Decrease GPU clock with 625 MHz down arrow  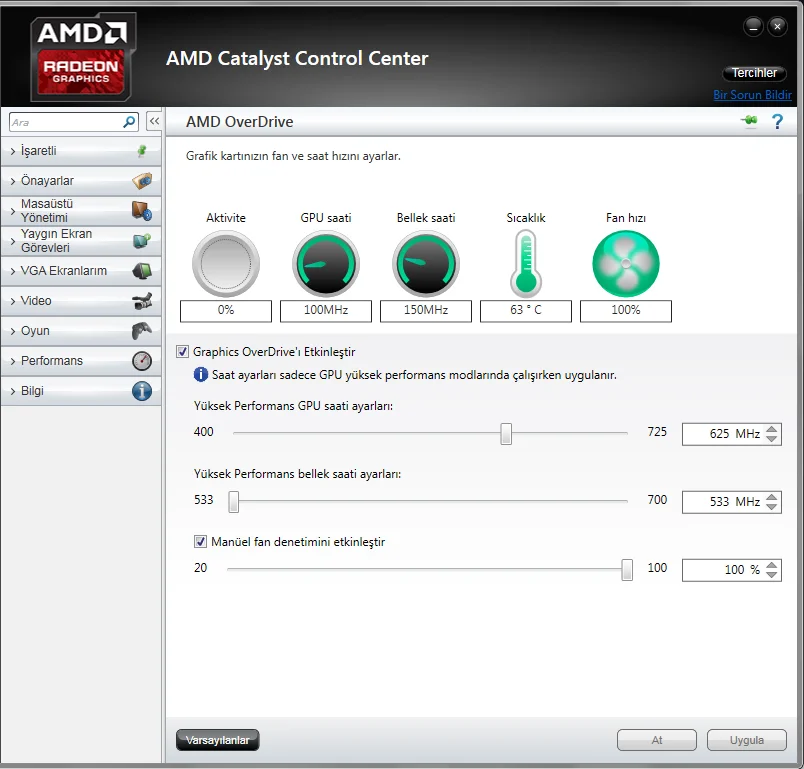click(x=772, y=439)
